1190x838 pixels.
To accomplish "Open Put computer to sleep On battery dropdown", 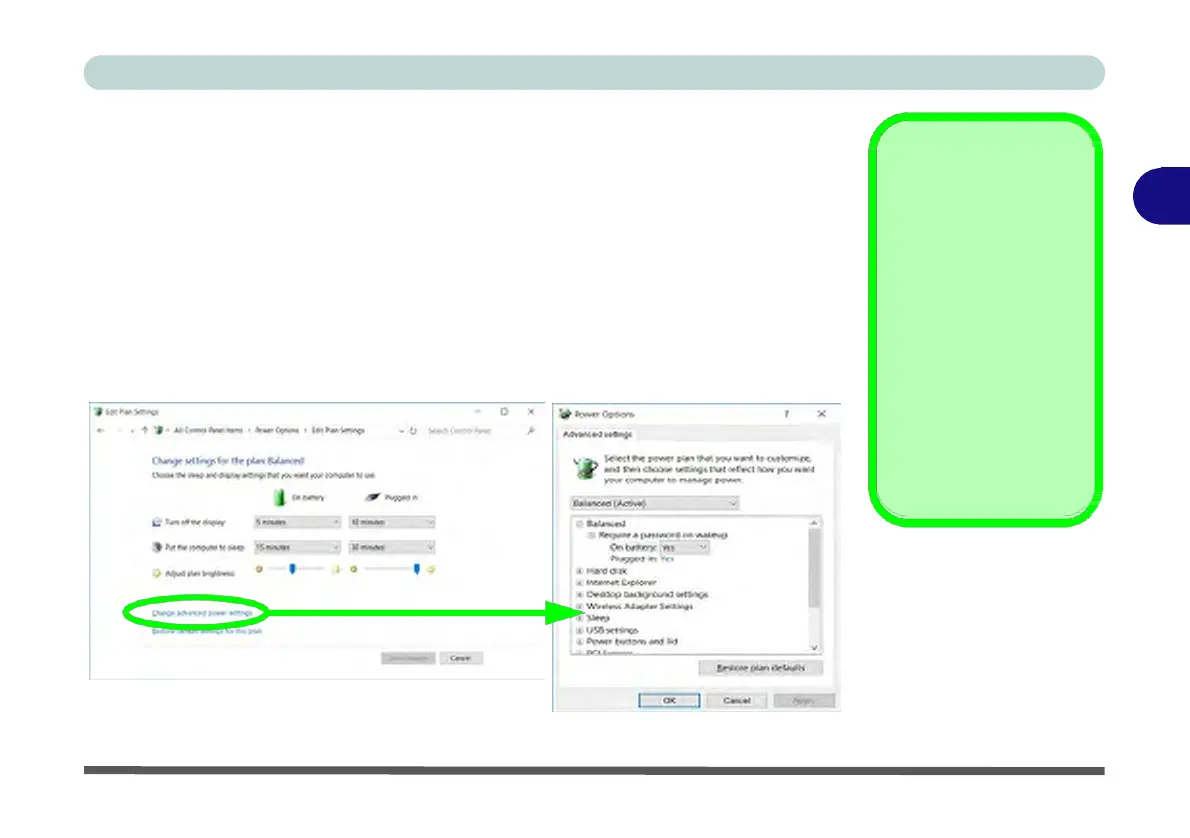I will pos(297,547).
